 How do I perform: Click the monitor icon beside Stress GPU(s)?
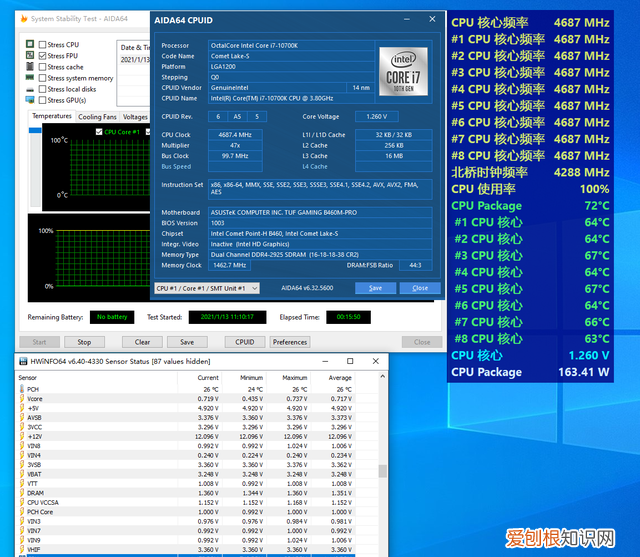30,99
